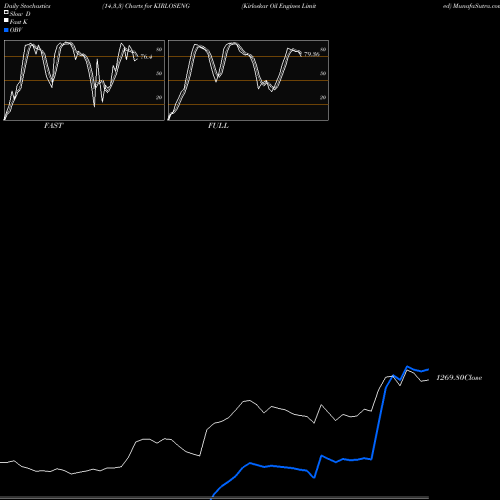
Task: Click the '1269.80Close' price label
Action: (x=459, y=378)
